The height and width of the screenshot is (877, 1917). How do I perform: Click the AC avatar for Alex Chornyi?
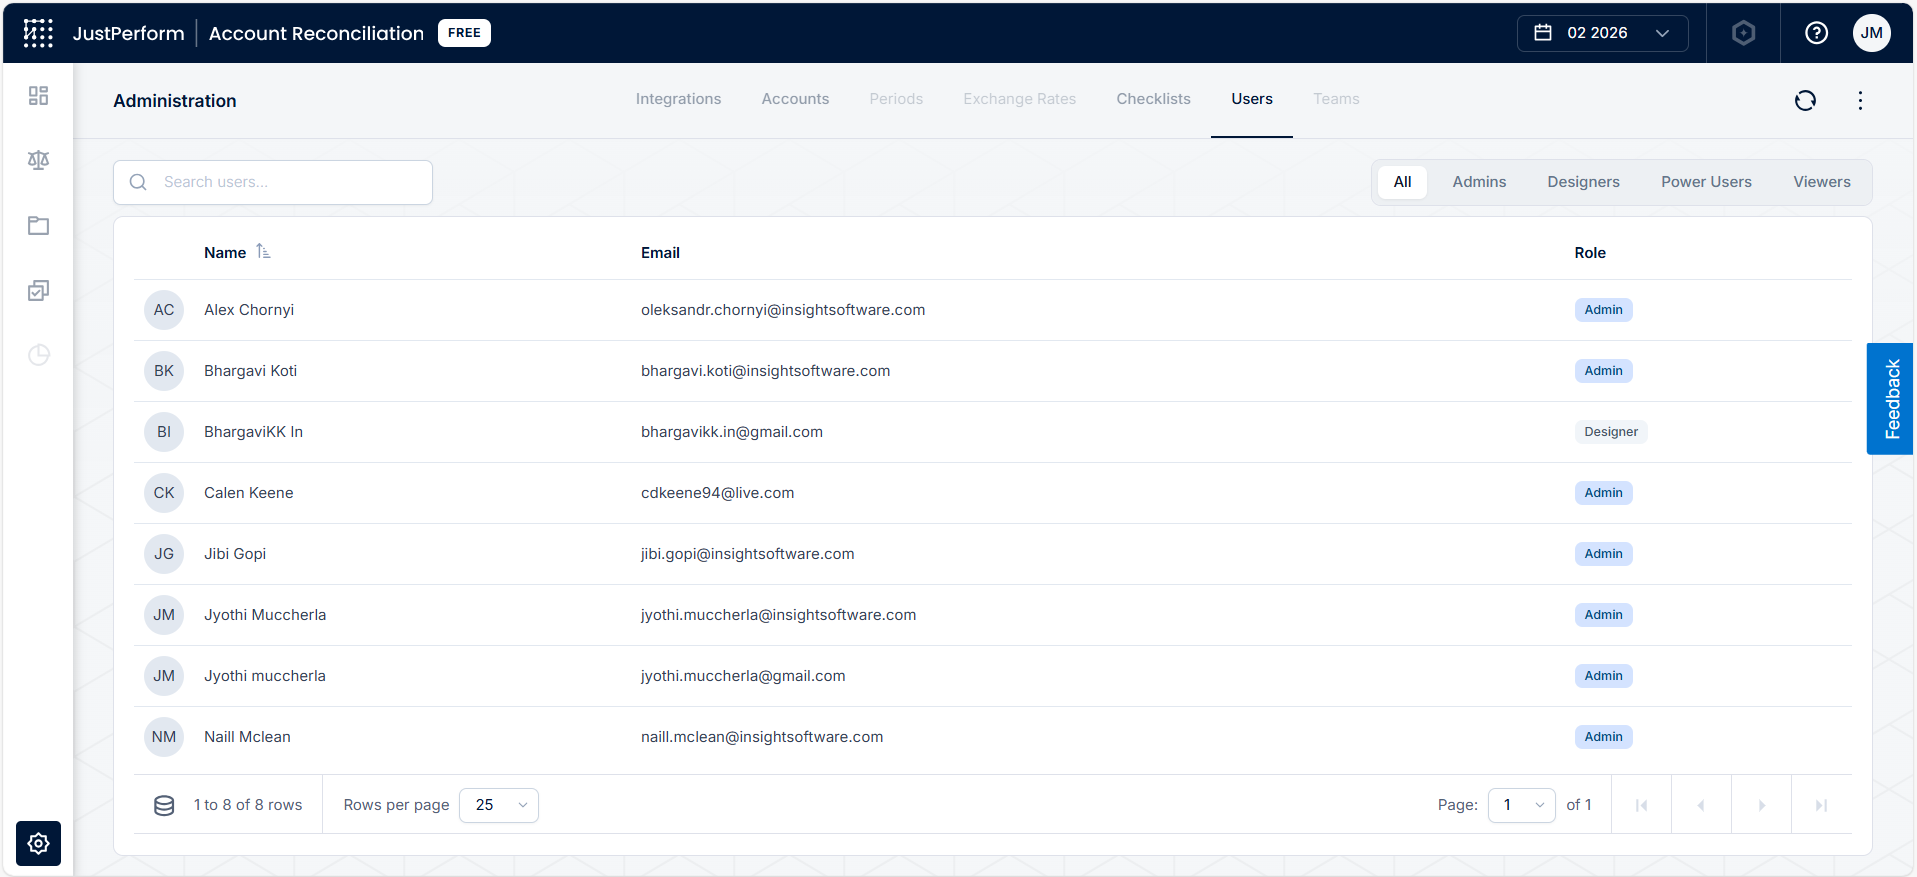164,310
